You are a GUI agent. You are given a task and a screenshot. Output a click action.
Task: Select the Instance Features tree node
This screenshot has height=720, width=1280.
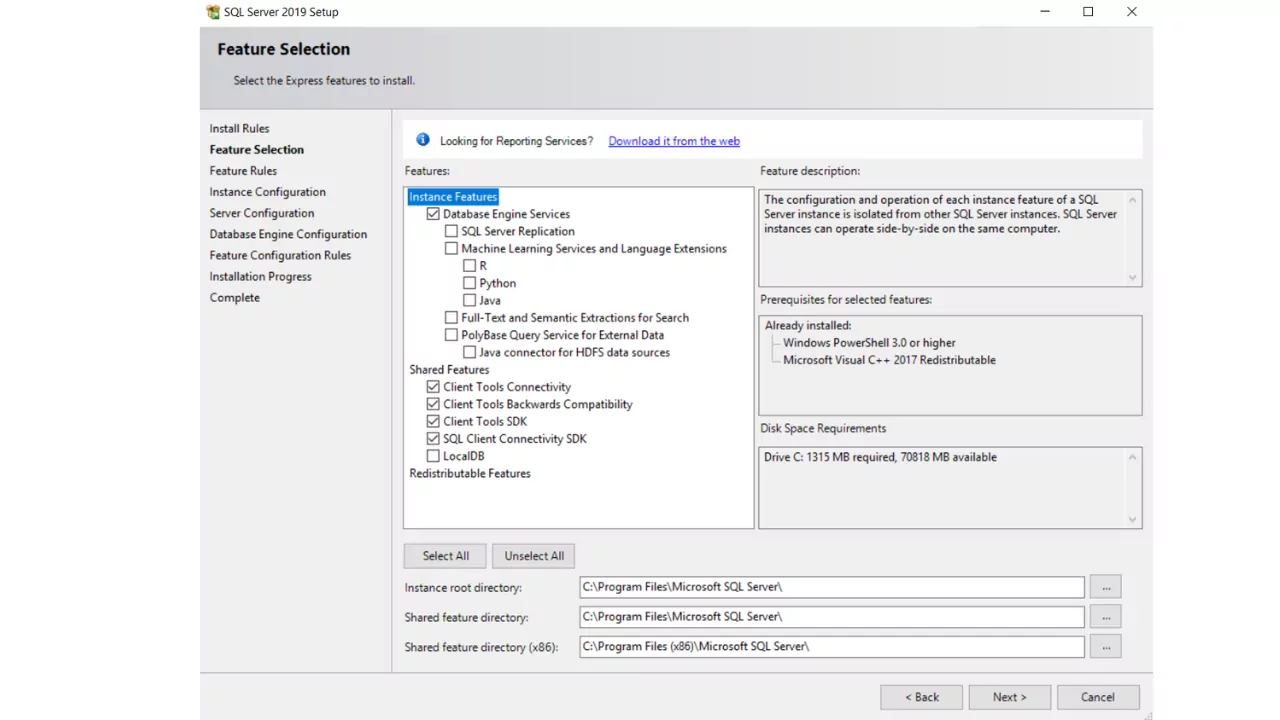tap(453, 197)
